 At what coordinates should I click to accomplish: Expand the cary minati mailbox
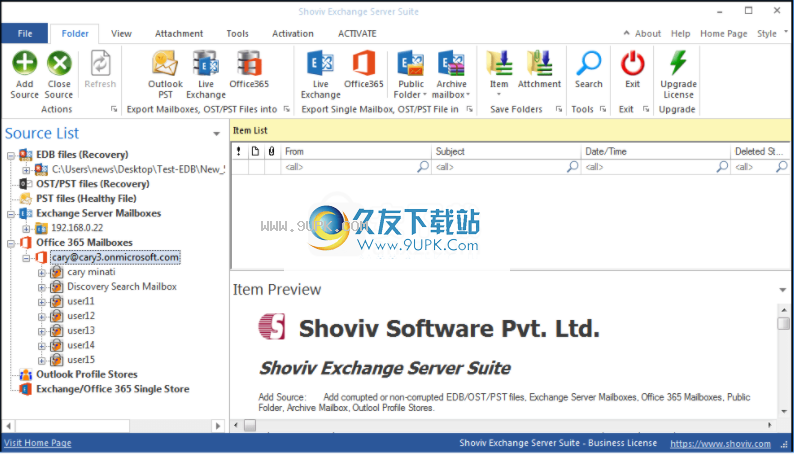[42, 273]
